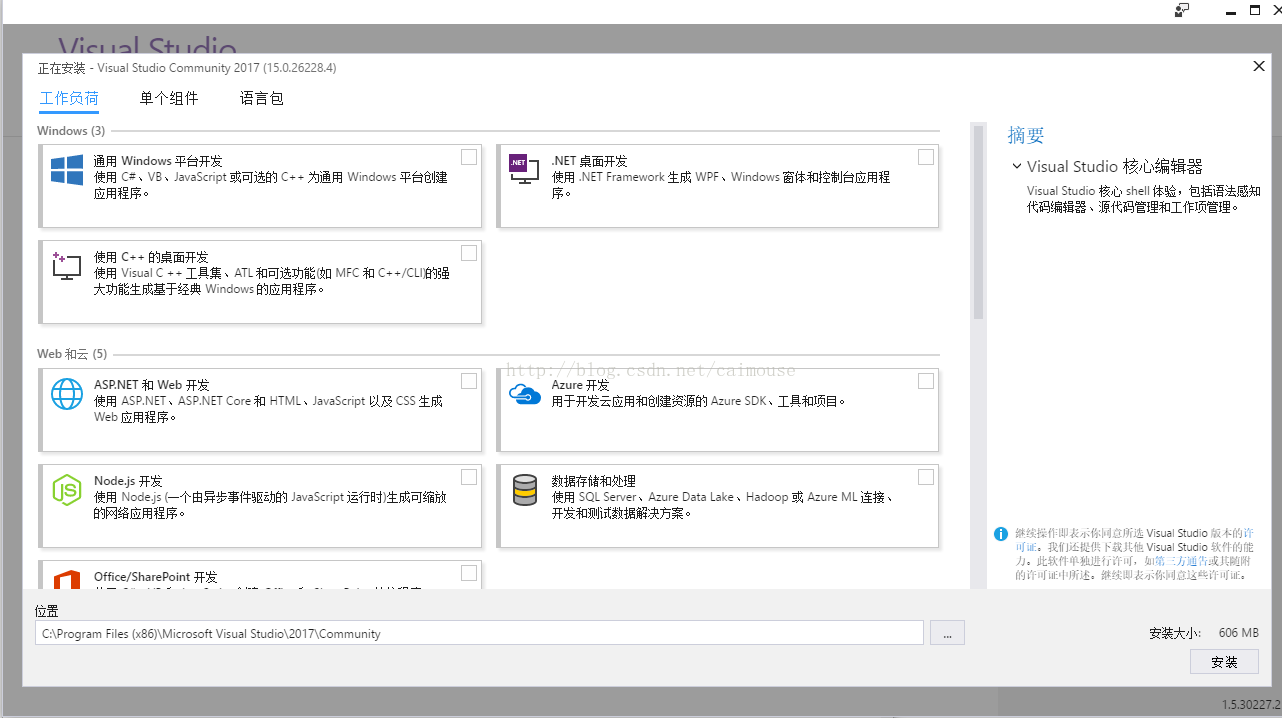Check the Office/SharePoint 开发 checkbox
The image size is (1282, 718).
tap(469, 573)
